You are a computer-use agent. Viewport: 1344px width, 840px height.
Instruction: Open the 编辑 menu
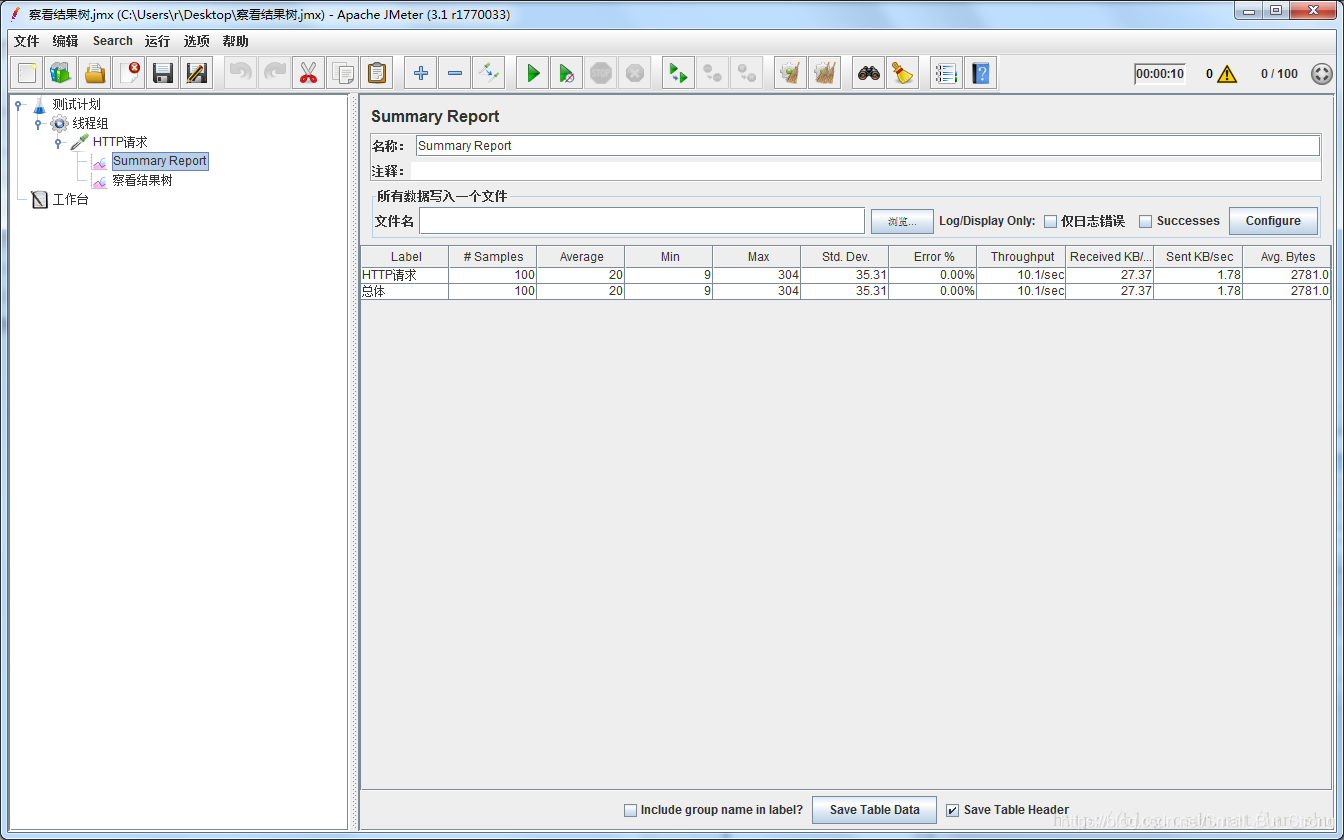[x=65, y=41]
